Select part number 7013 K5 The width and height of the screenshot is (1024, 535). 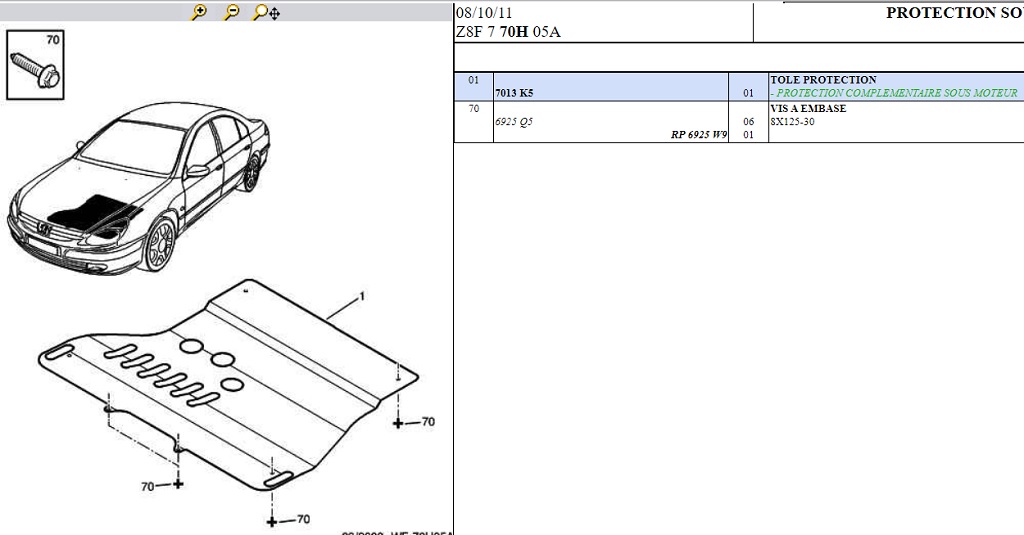(x=514, y=93)
